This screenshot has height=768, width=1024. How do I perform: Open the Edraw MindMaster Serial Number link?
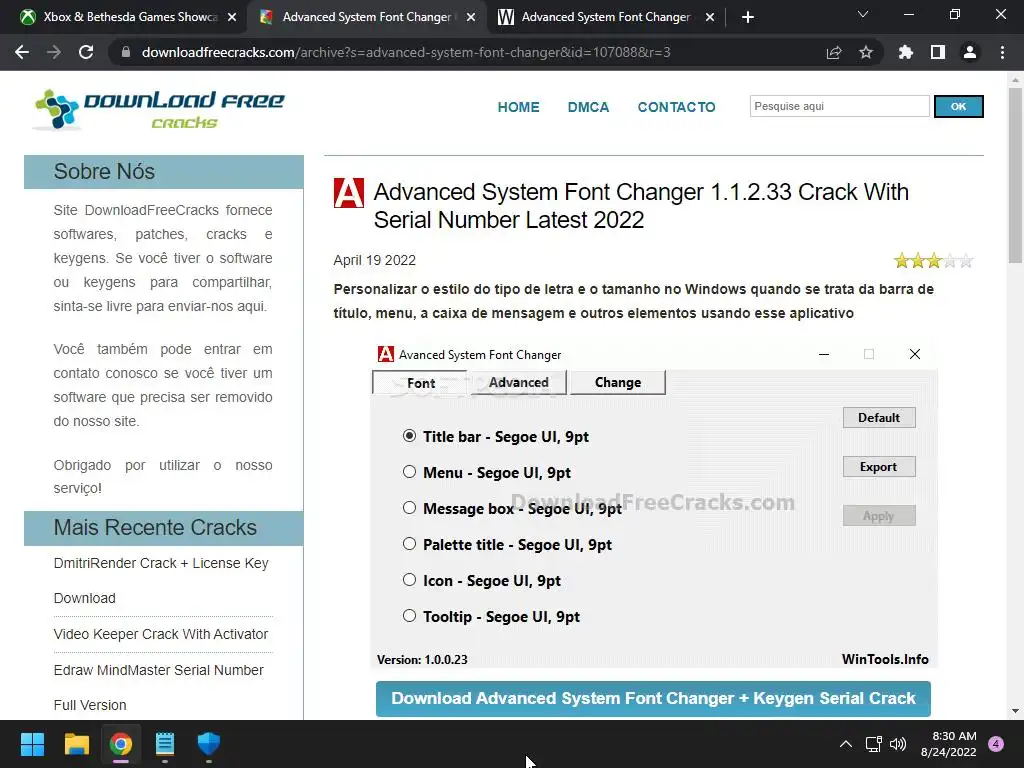(x=158, y=688)
